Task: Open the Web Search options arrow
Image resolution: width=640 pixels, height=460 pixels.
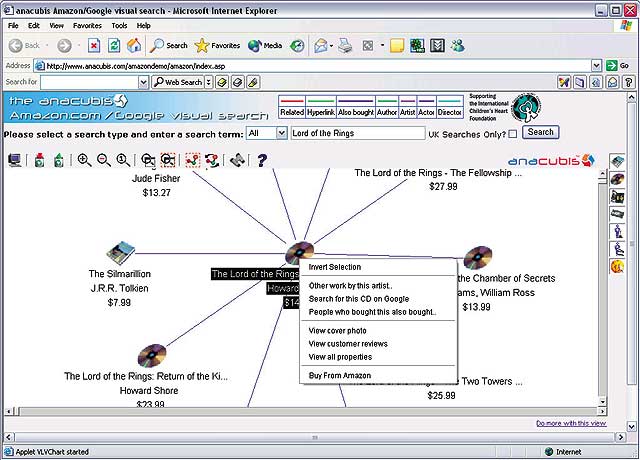Action: click(x=208, y=82)
